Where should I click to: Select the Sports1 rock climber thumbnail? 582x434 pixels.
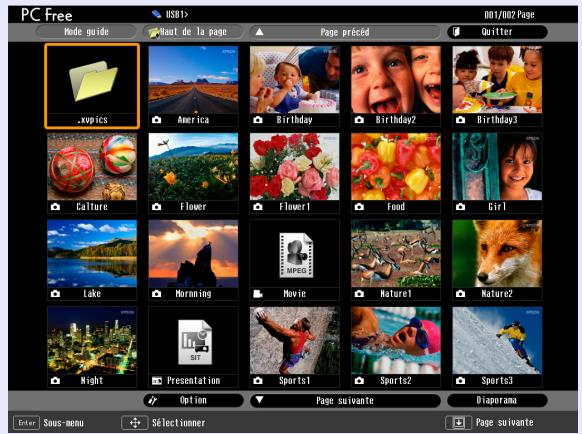coord(295,340)
